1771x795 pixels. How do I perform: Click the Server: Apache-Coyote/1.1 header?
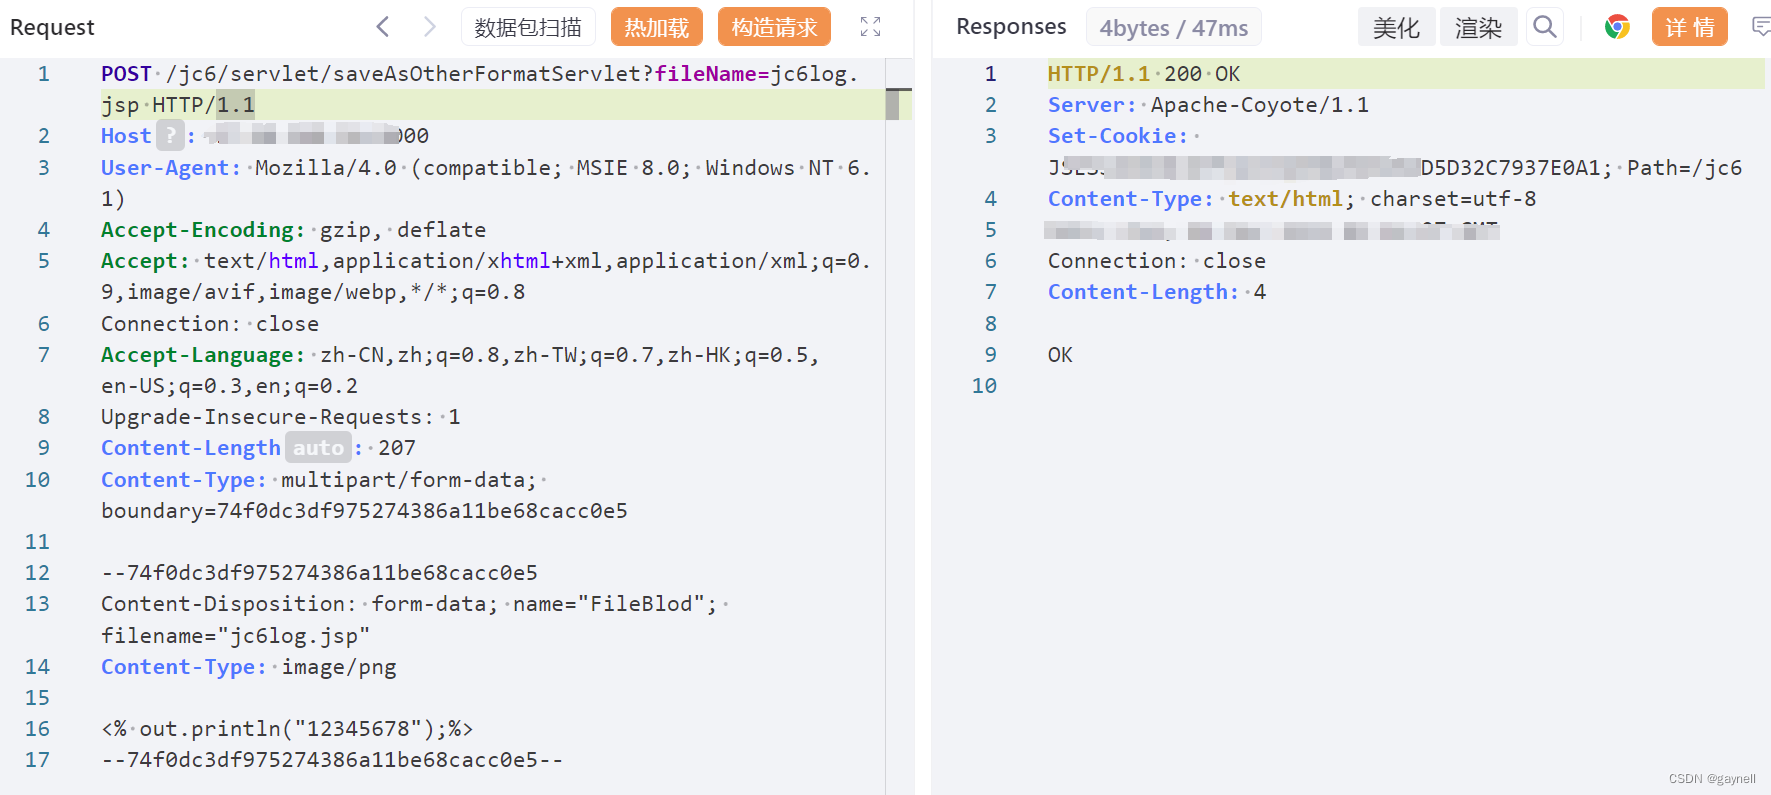pyautogui.click(x=1208, y=105)
